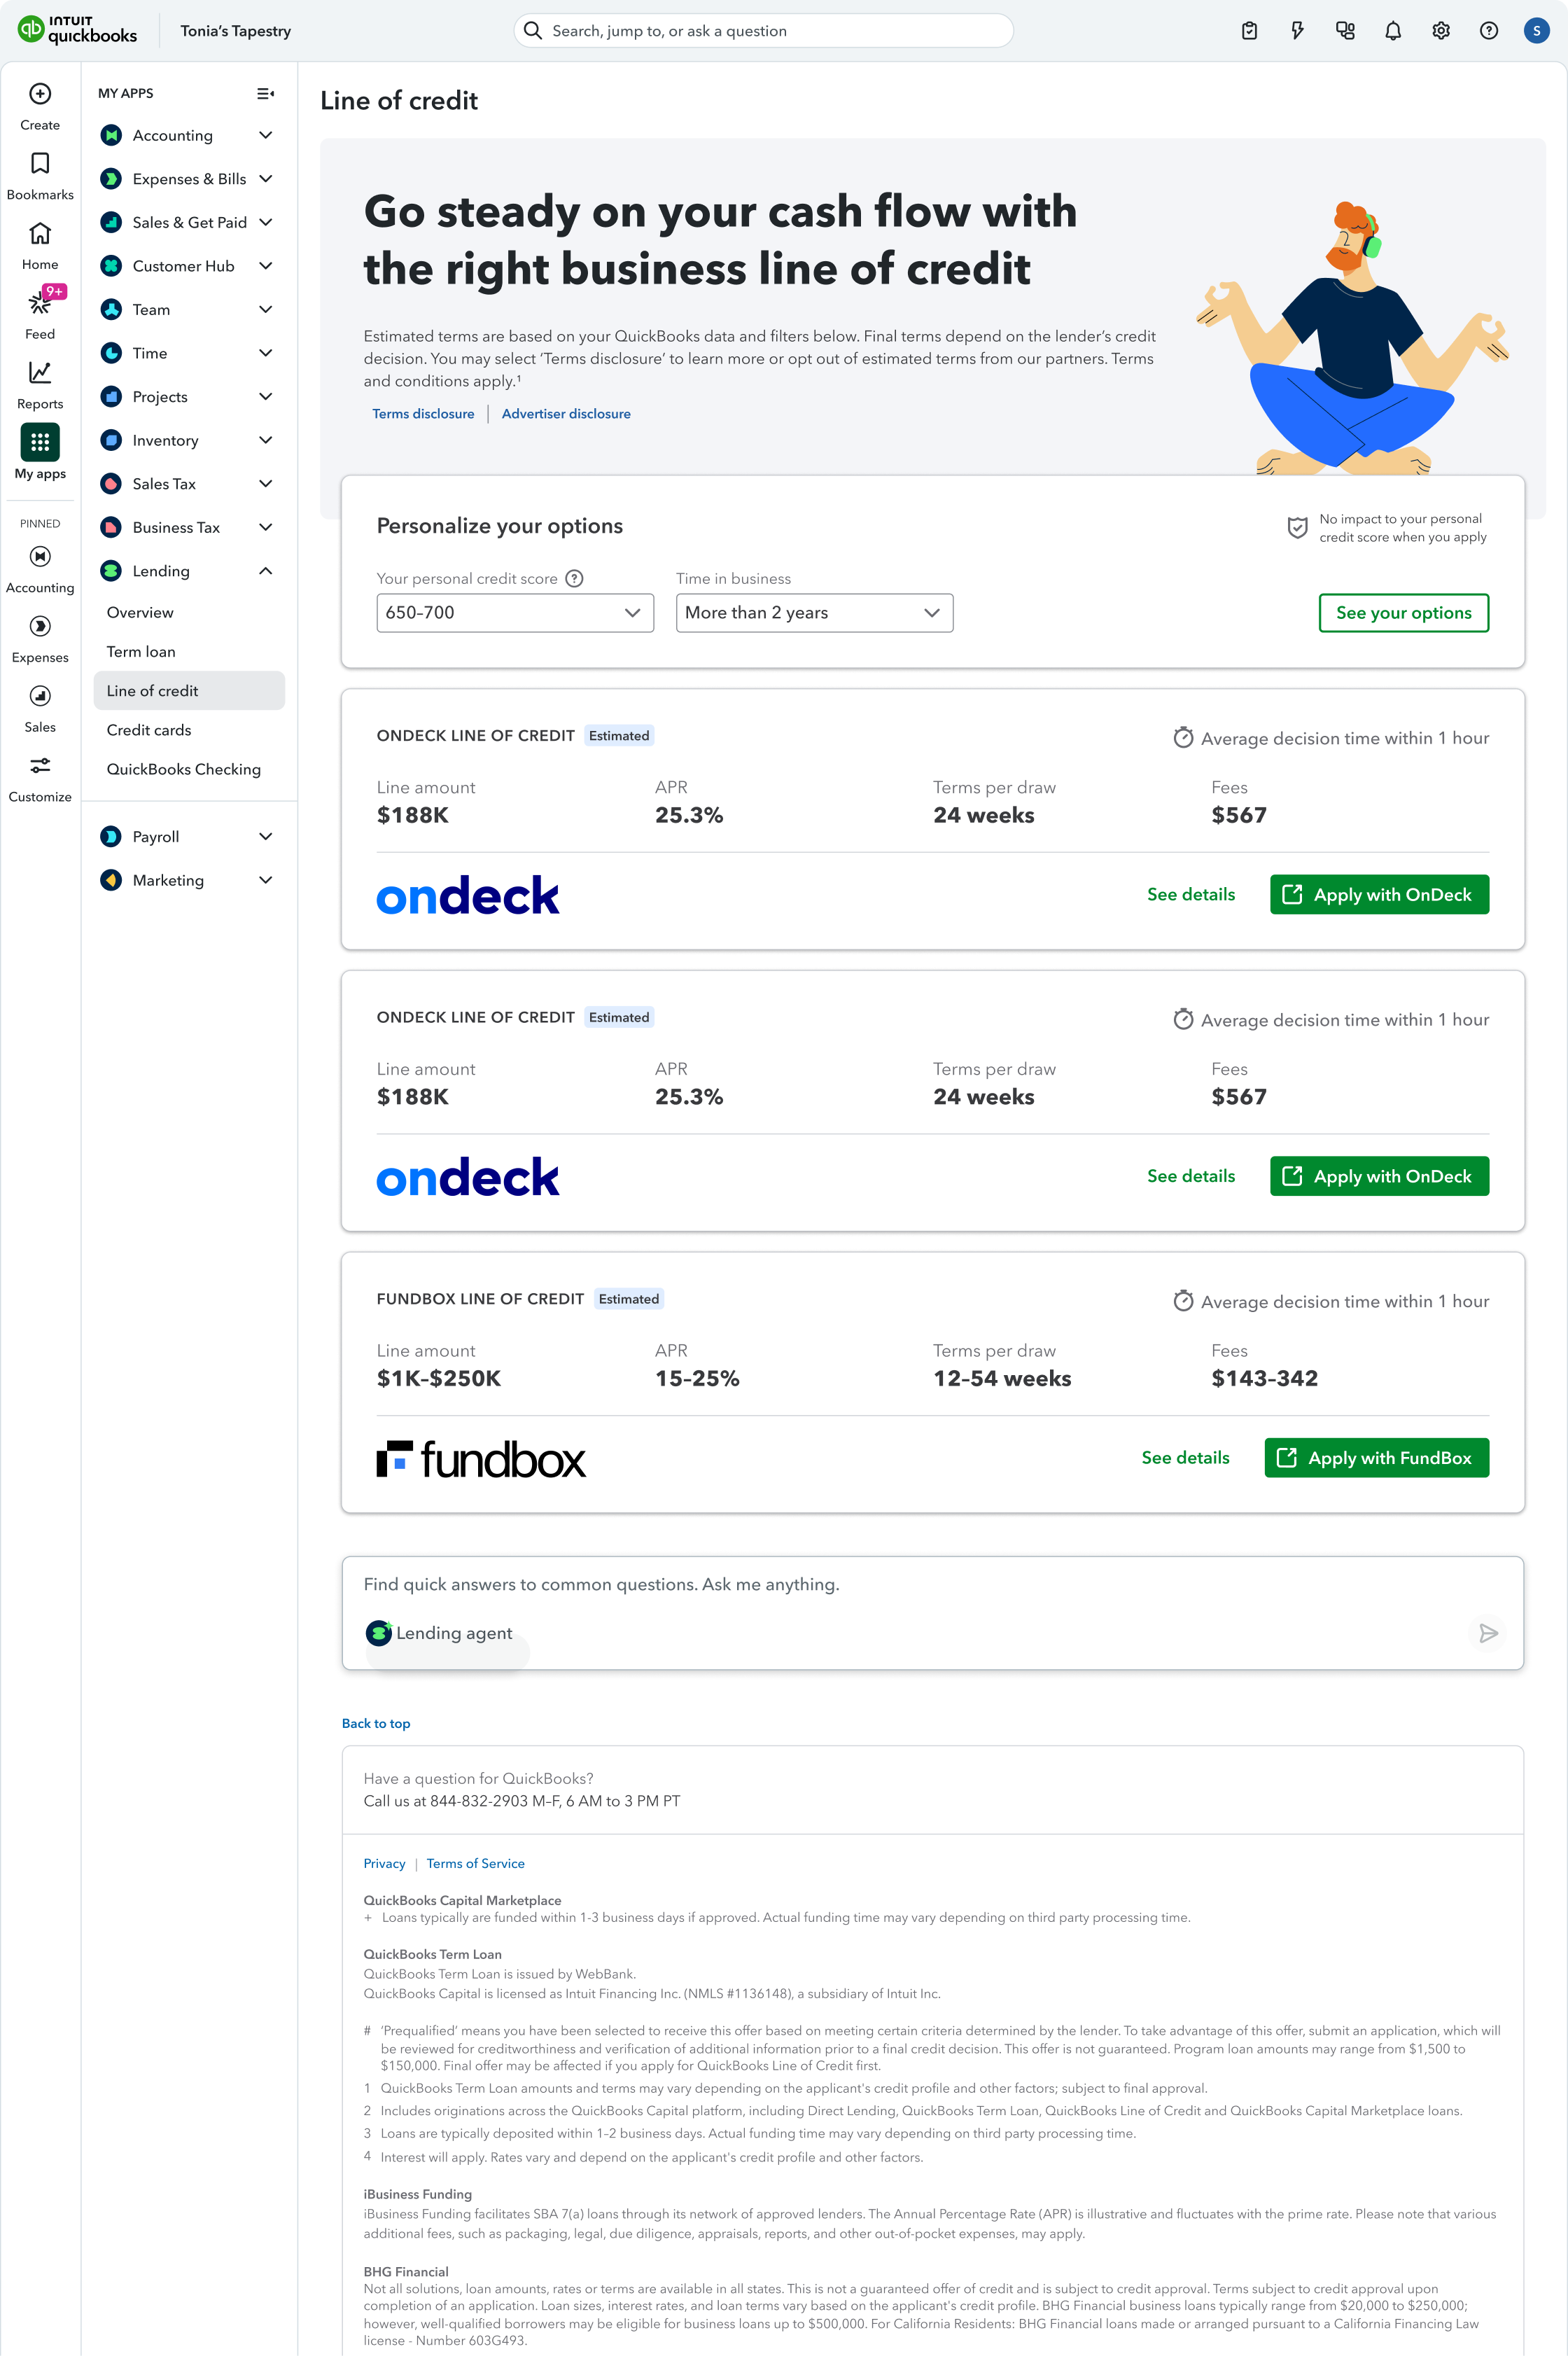Collapse My Apps menu panel icon
The image size is (1568, 2356).
(x=265, y=94)
